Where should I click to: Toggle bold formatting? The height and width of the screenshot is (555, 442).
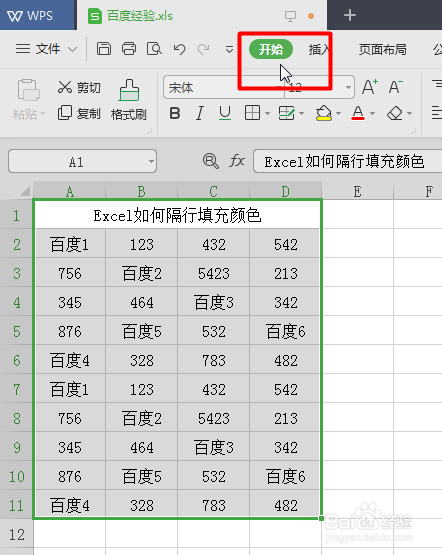(175, 114)
